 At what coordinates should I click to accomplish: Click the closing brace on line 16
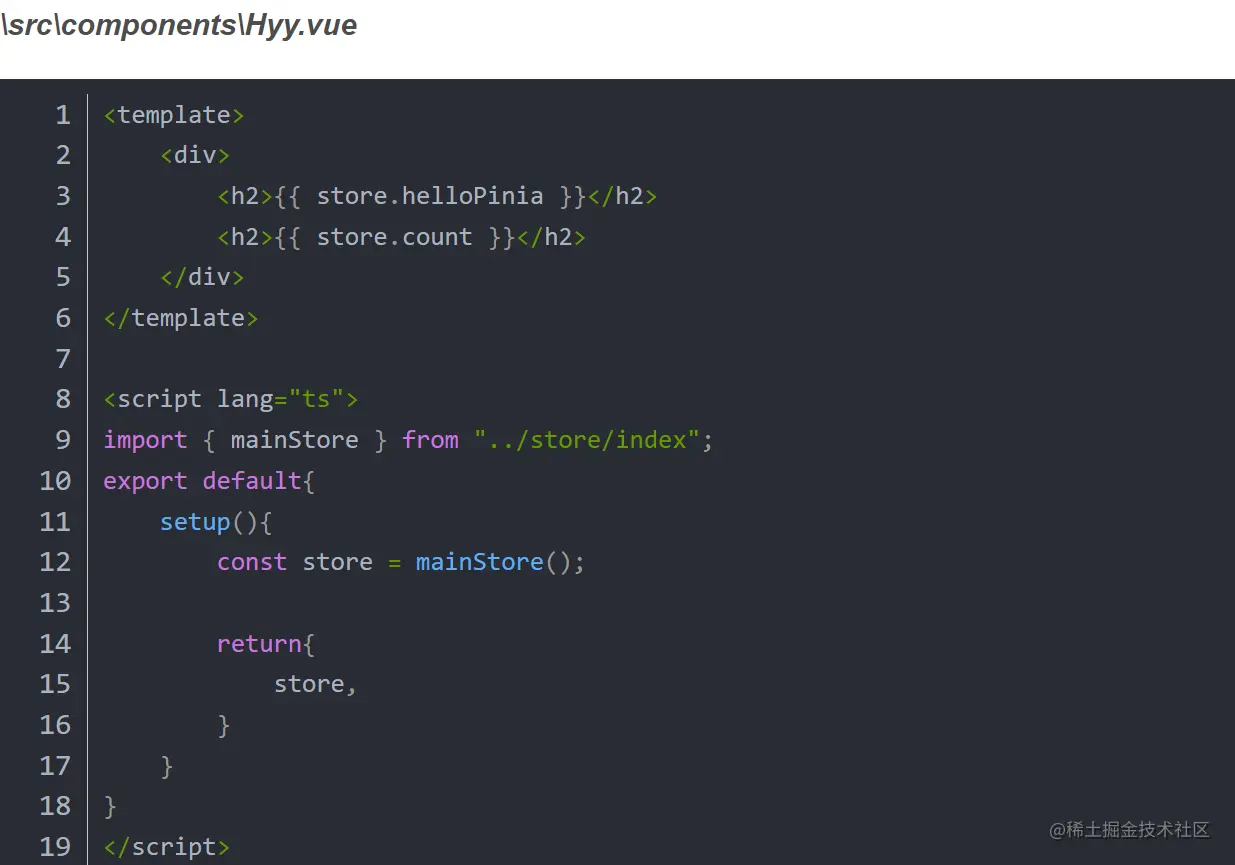(x=224, y=725)
